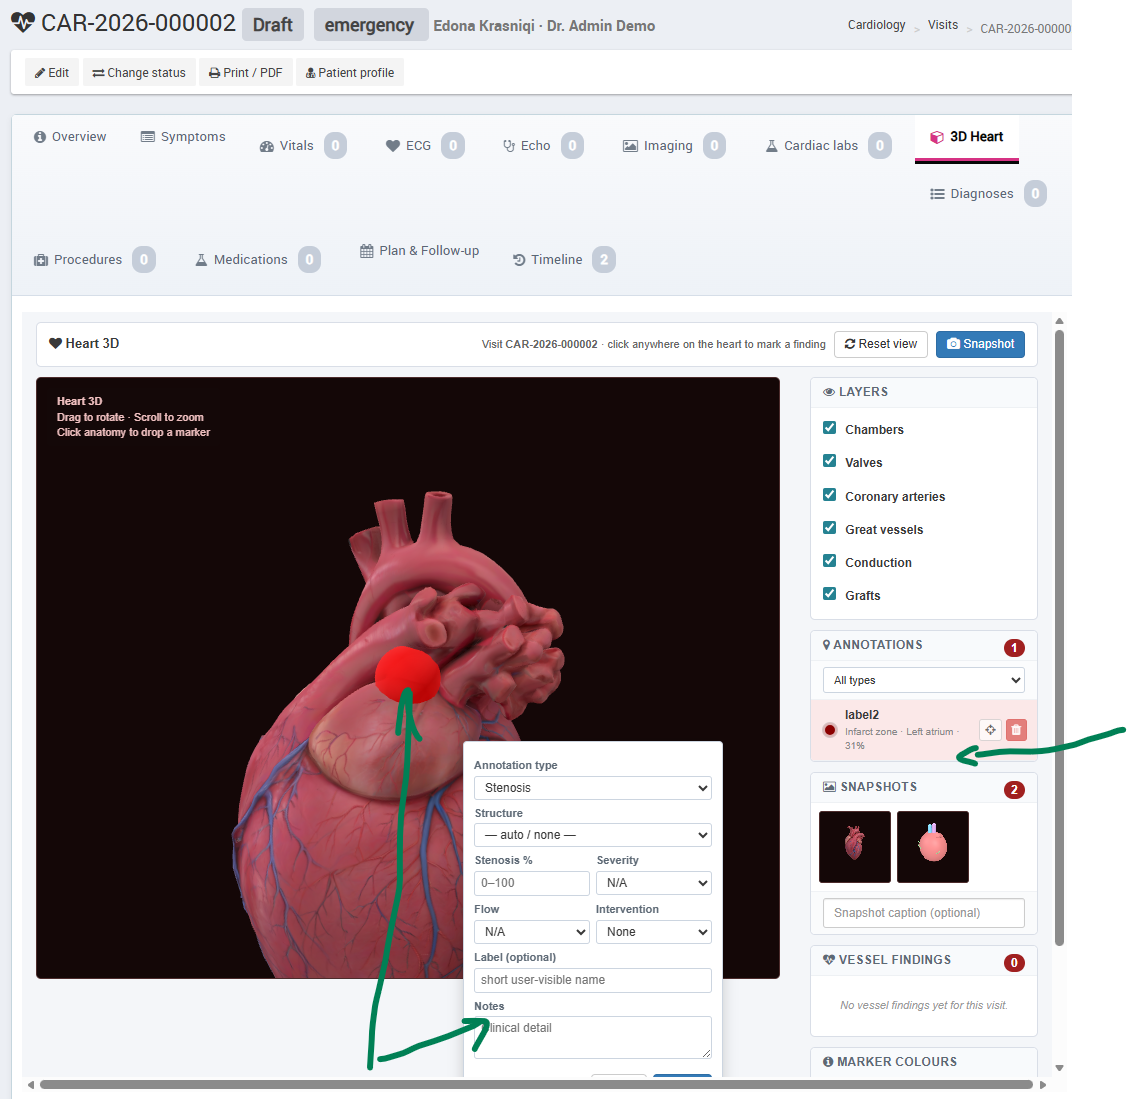Click the Echo stethoscope icon
Viewport: 1127px width, 1099px height.
tap(509, 146)
